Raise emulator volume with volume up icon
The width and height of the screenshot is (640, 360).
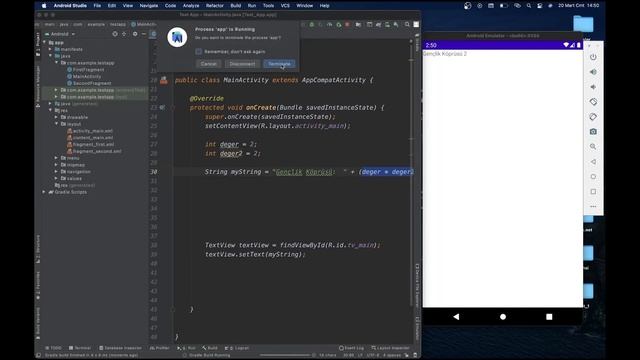click(593, 72)
